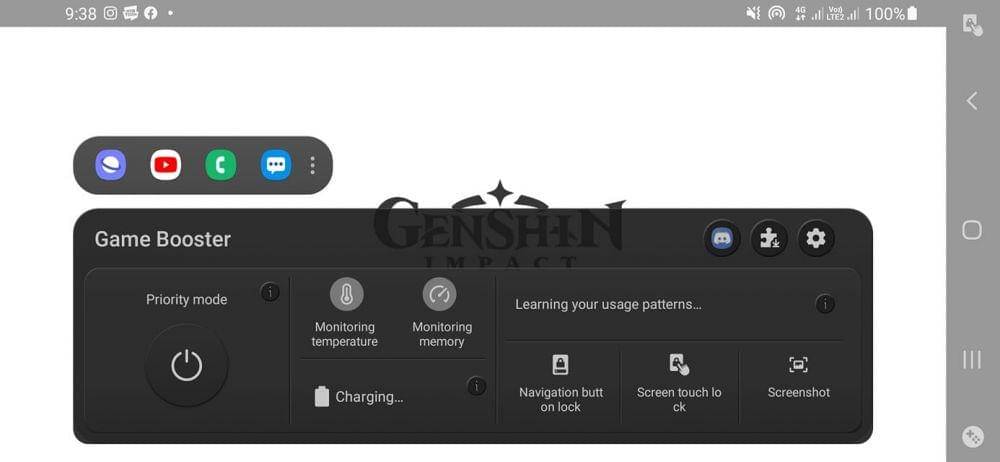Open Game Booster settings gear
This screenshot has width=1000, height=462.
[x=816, y=239]
